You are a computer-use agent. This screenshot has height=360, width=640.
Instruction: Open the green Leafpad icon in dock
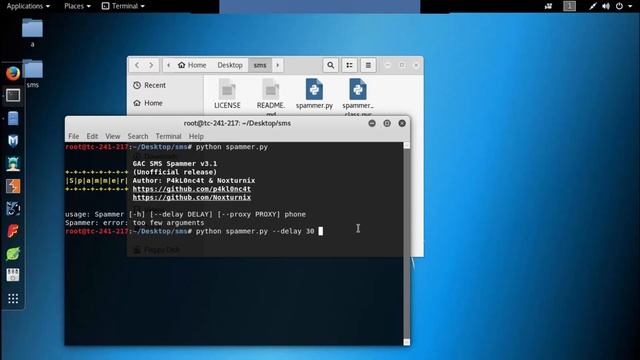pos(13,253)
